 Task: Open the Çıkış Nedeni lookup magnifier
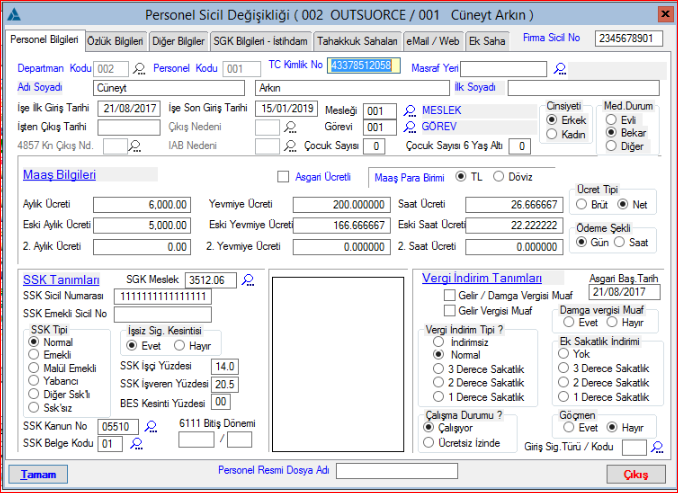click(x=290, y=127)
